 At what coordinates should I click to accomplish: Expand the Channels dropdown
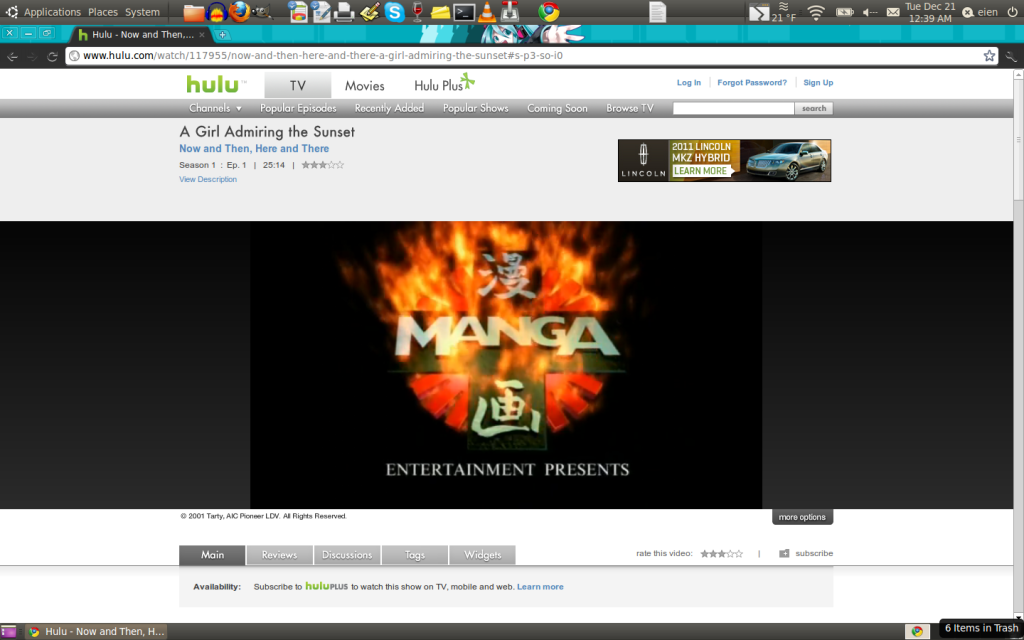click(216, 108)
